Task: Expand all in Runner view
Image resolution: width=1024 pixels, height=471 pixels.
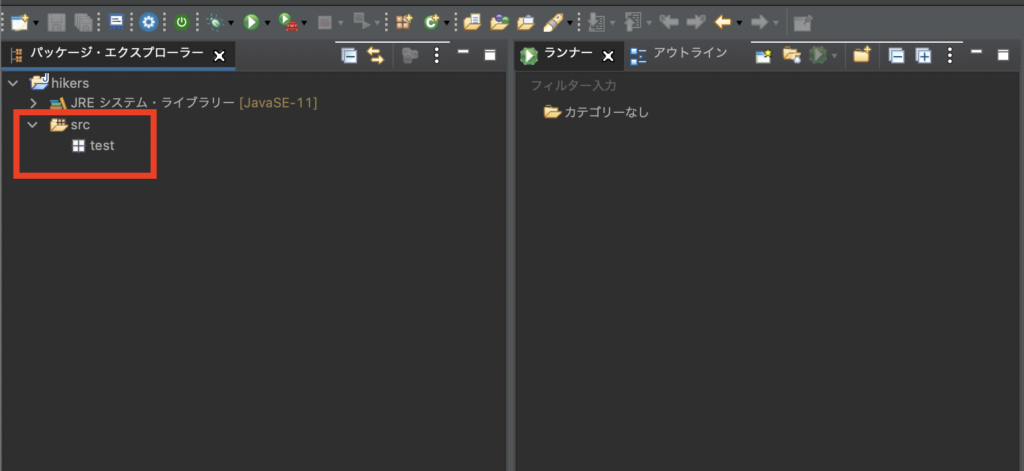Action: tap(923, 56)
